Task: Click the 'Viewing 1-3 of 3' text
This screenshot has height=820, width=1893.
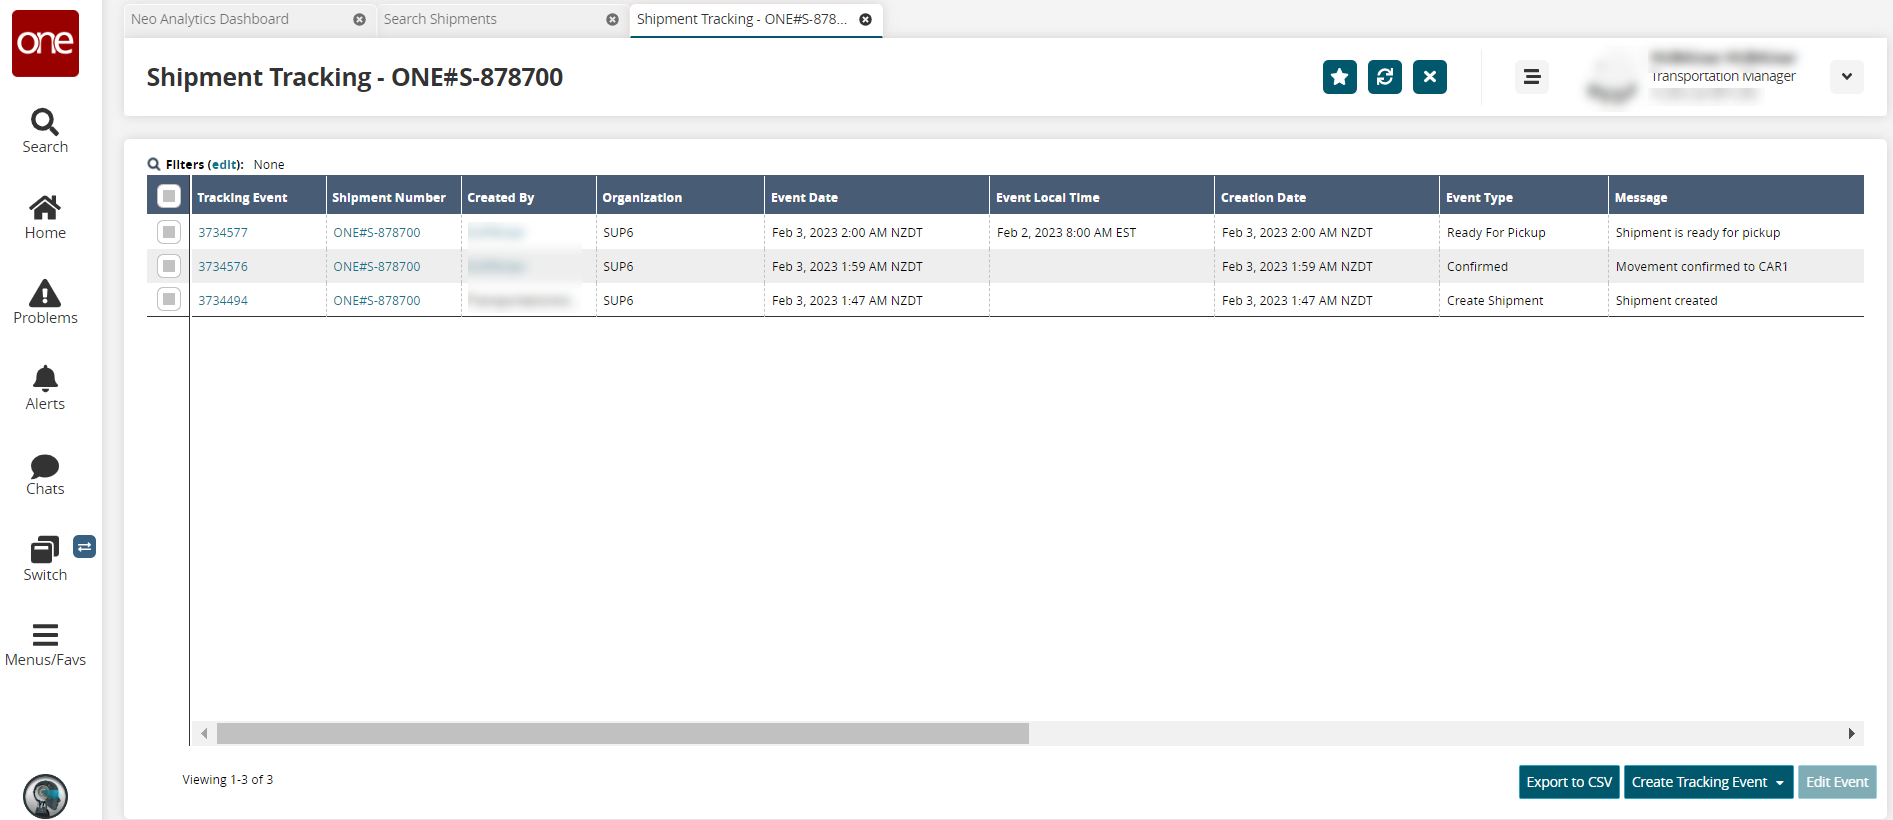Action: tap(227, 779)
